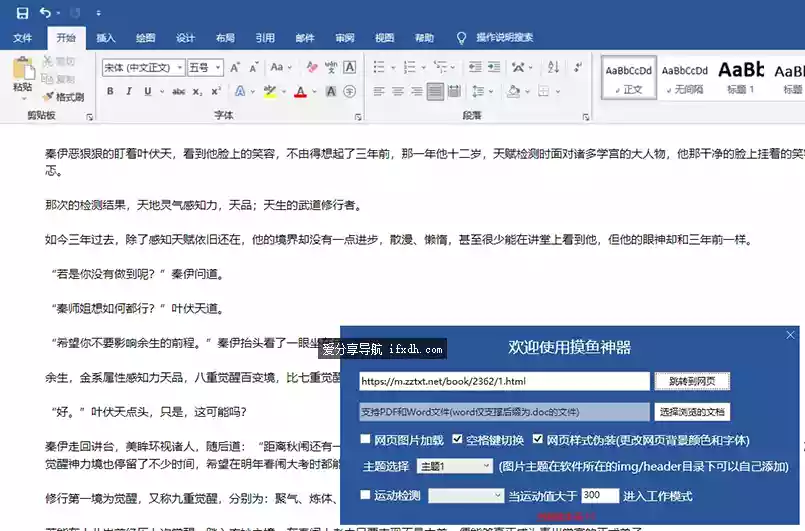805x531 pixels.
Task: Switch to 布局 tab
Action: 225,37
